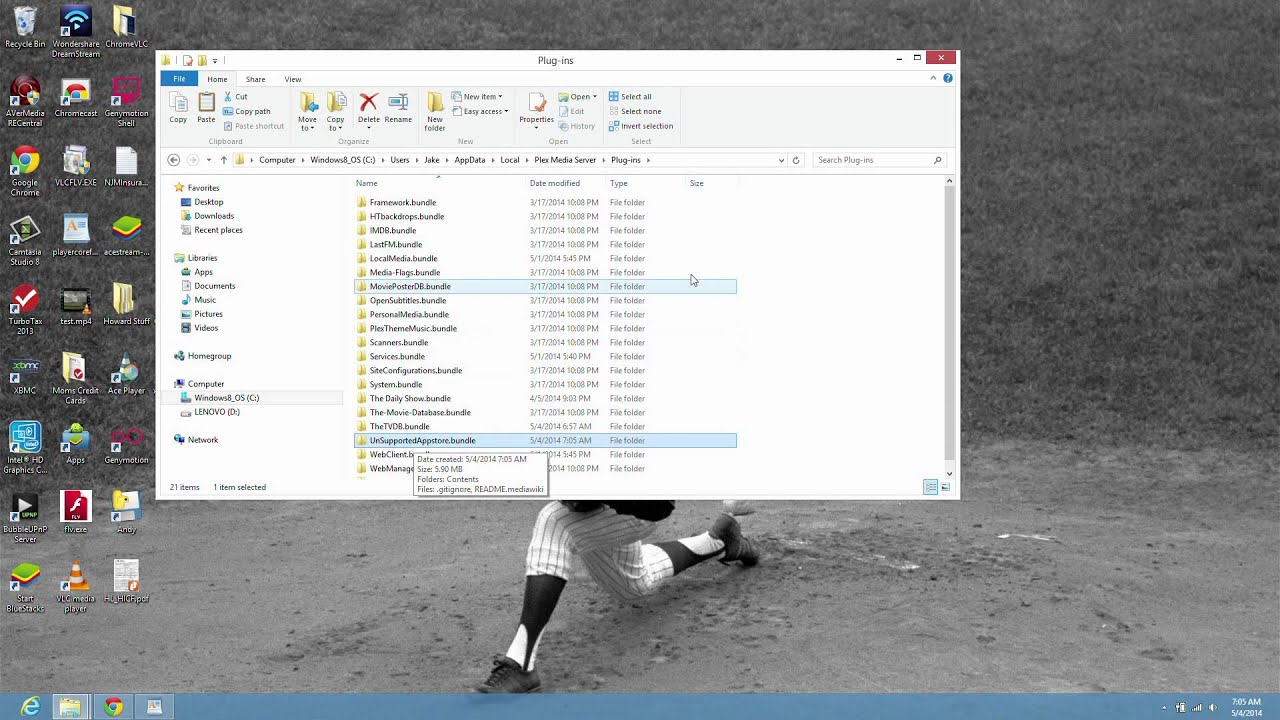Click the file list vertical scrollbar
The image size is (1280, 720).
pyautogui.click(x=949, y=326)
